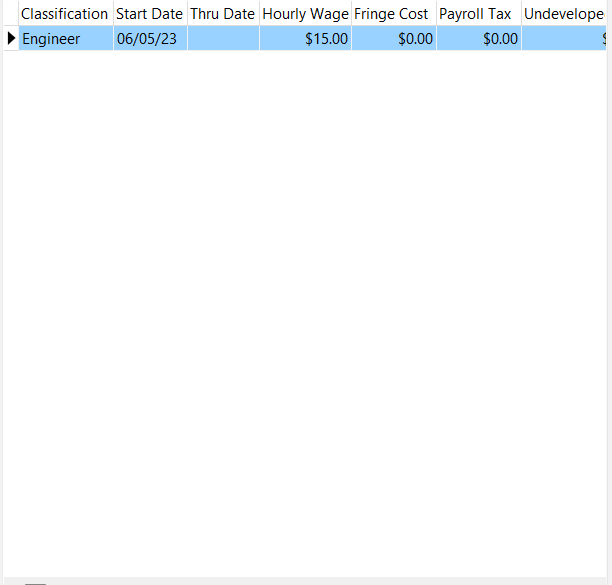This screenshot has height=585, width=612.
Task: Click divider between Payroll Tax and Undeveloped headers
Action: click(521, 14)
